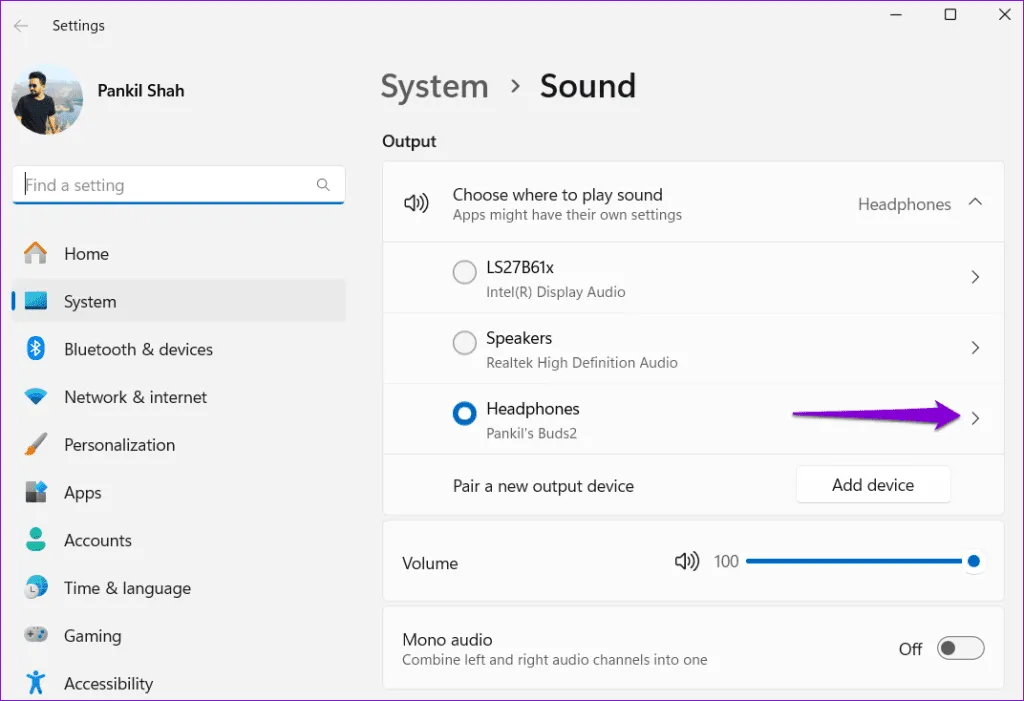This screenshot has width=1024, height=701.
Task: Navigate to System breadcrumb link
Action: (x=434, y=86)
